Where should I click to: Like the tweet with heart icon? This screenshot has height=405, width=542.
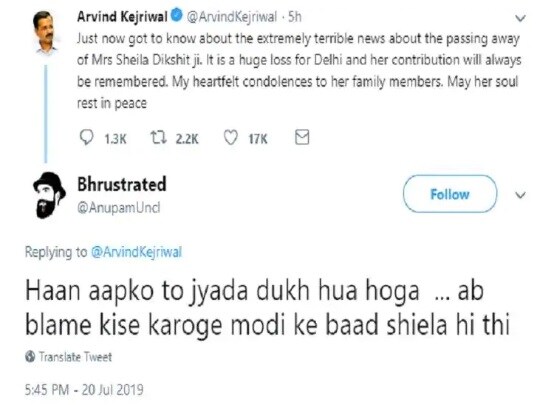(230, 138)
